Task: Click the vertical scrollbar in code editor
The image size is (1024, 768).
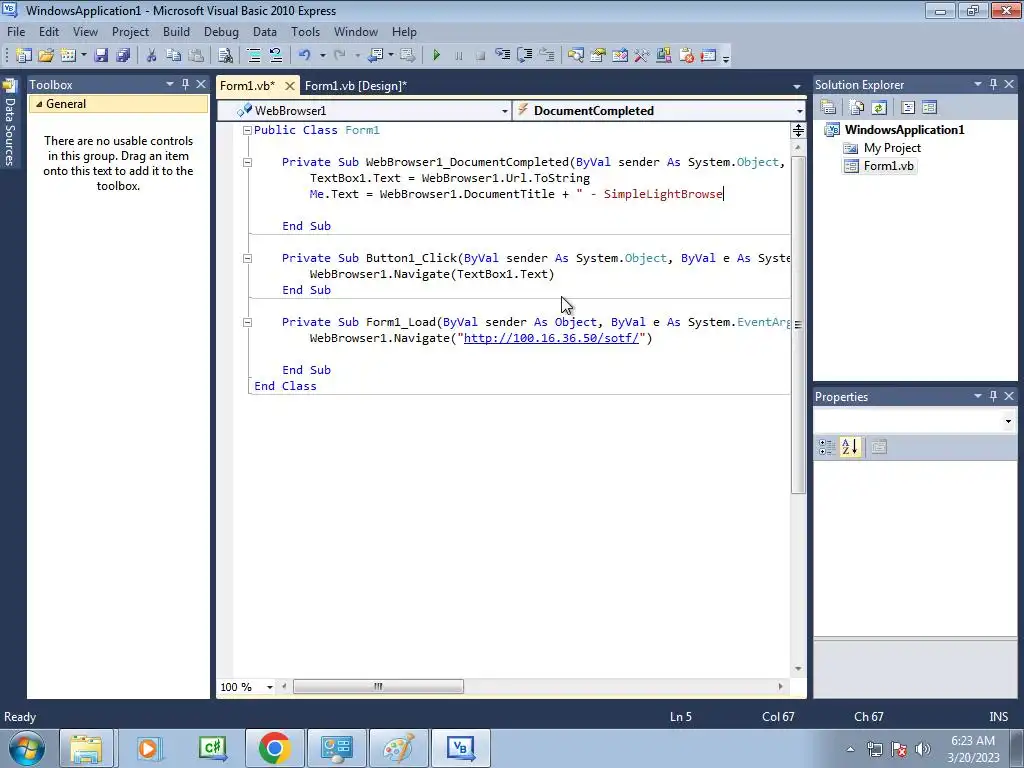Action: point(798,325)
